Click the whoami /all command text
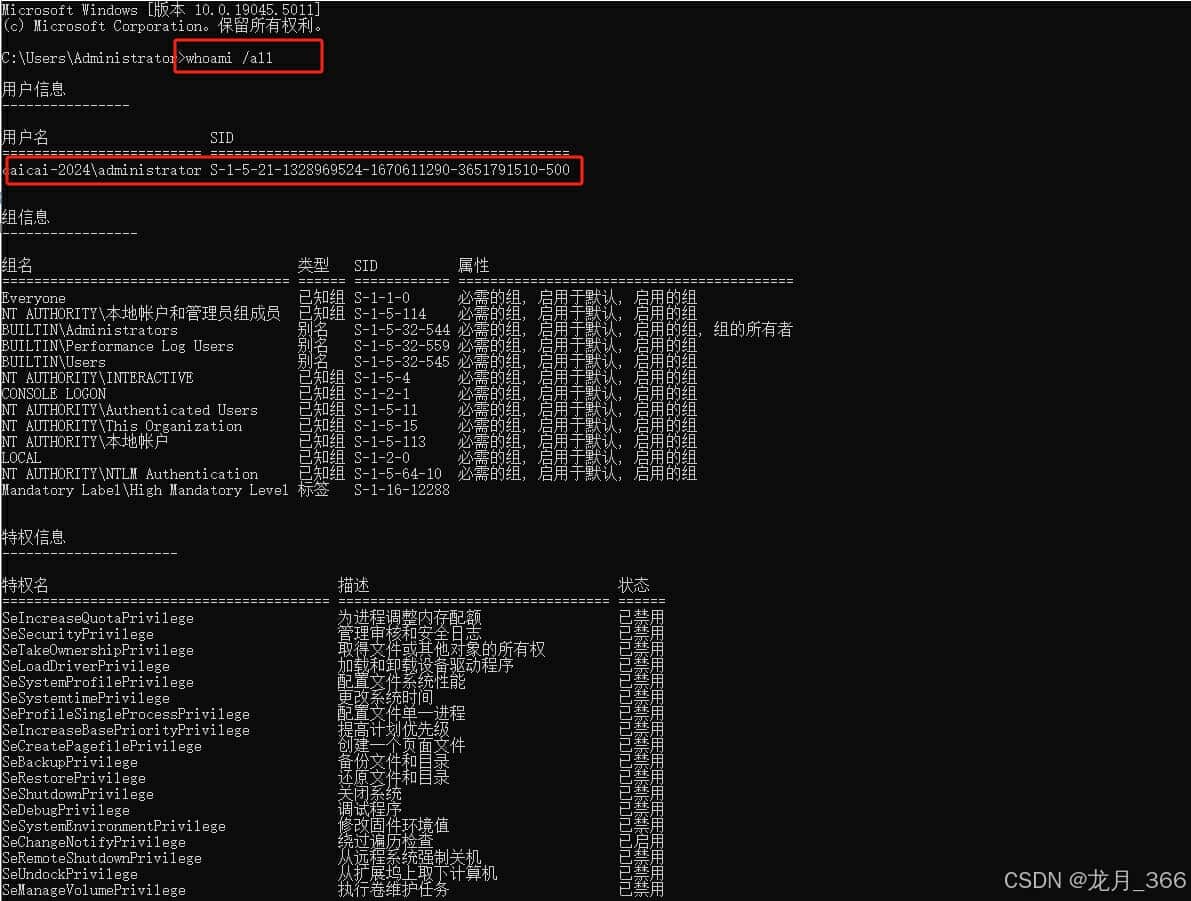The height and width of the screenshot is (901, 1191). 229,58
